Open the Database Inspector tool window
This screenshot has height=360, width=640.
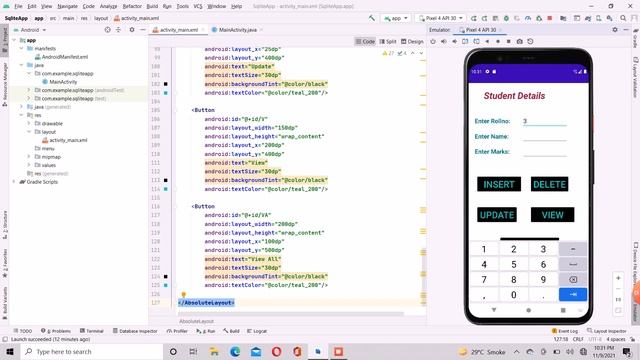pos(135,331)
